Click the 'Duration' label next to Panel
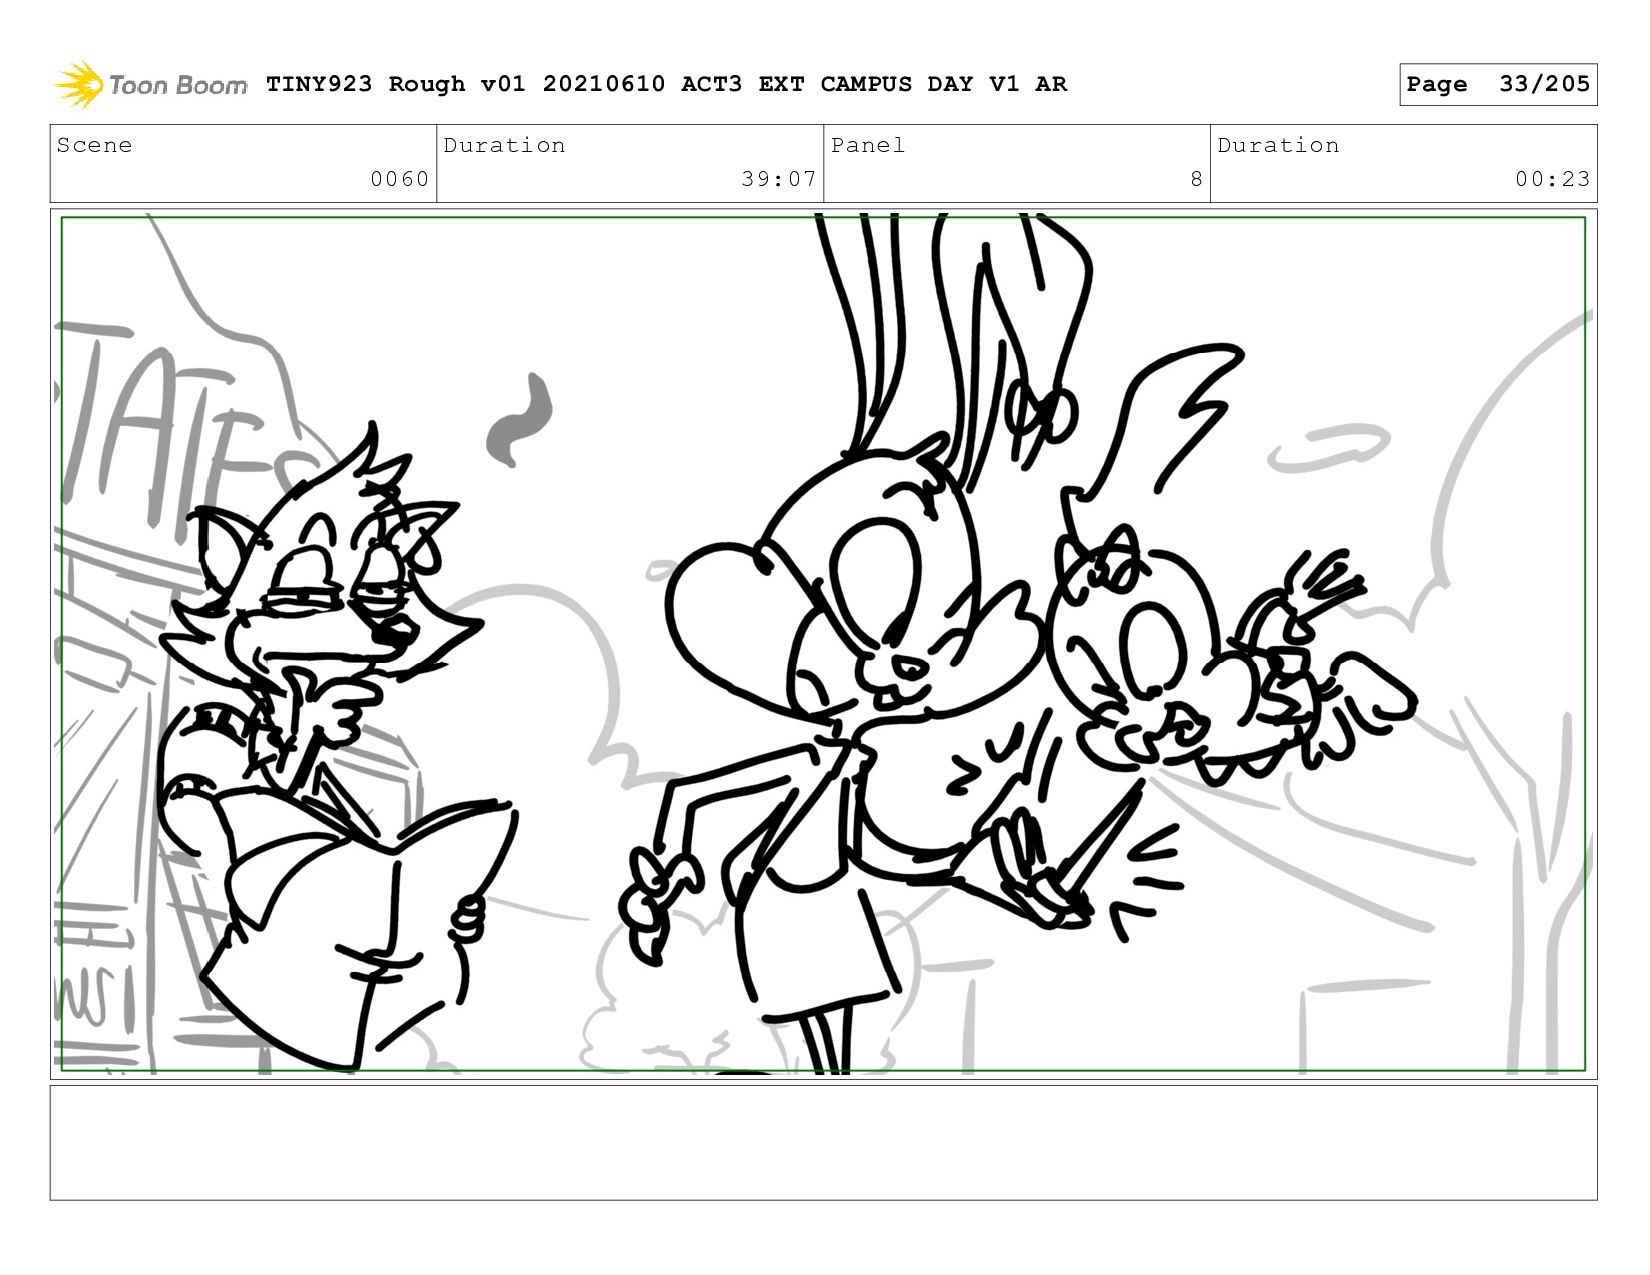 pos(1278,145)
